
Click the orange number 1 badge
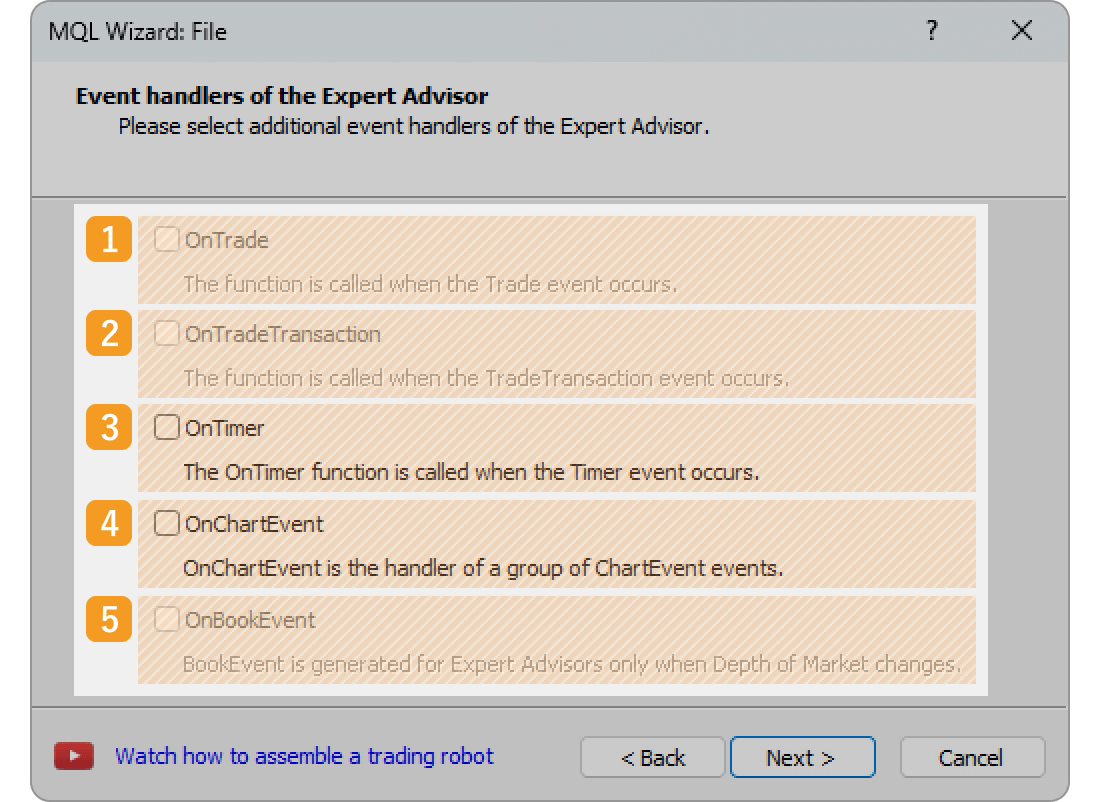109,240
